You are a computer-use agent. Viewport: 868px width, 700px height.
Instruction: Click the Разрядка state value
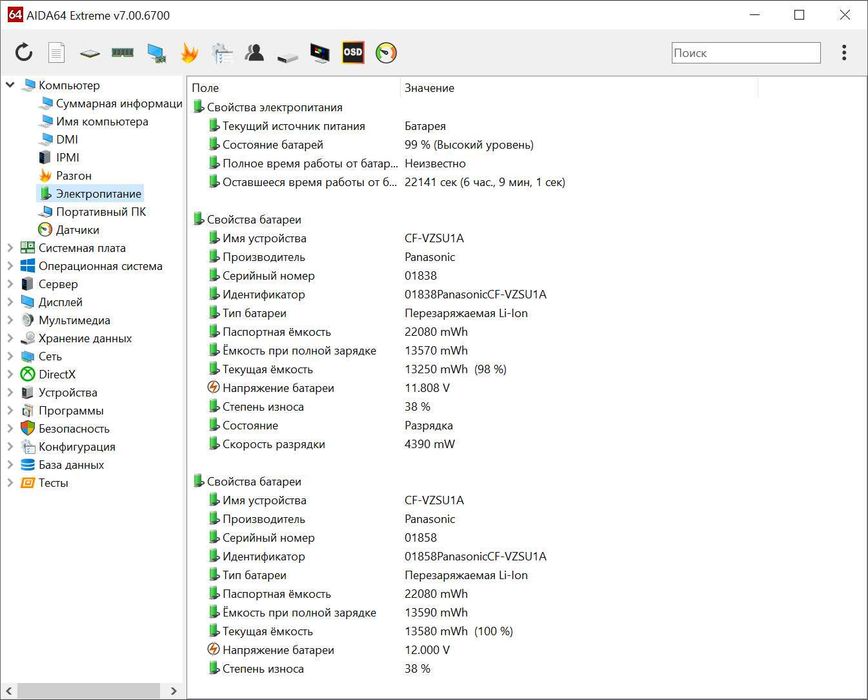(428, 426)
